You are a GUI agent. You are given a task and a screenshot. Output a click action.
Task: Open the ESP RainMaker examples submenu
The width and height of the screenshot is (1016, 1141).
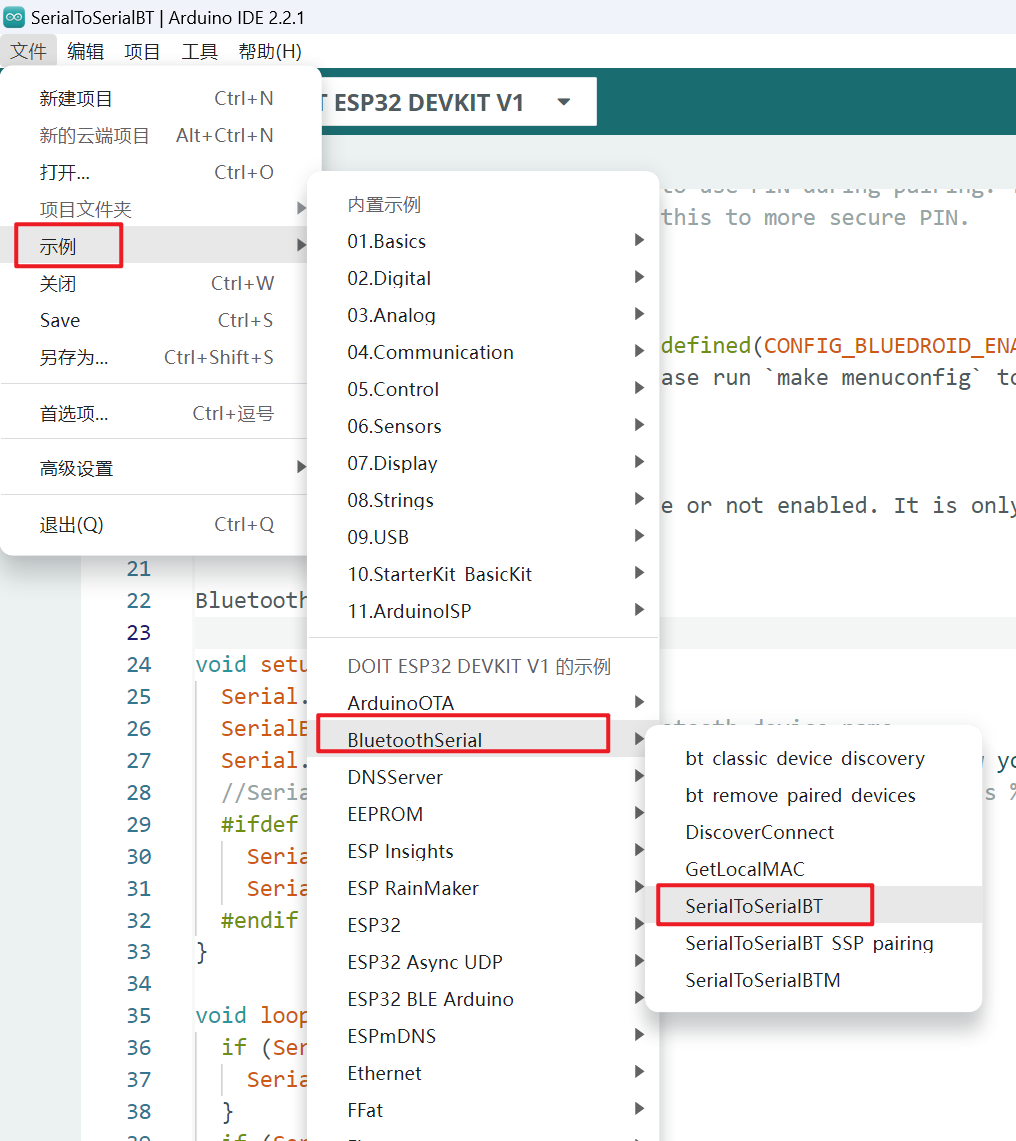(x=483, y=888)
